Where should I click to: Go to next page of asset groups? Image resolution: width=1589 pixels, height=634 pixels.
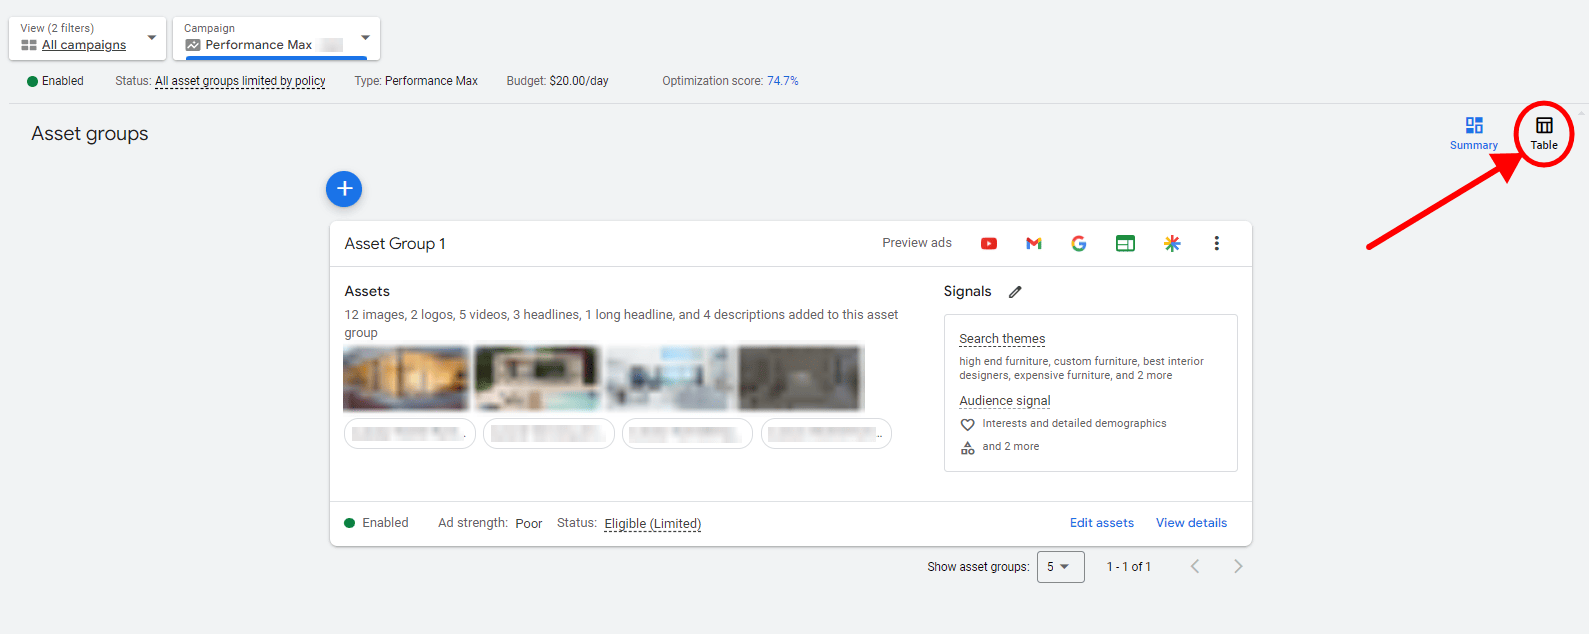tap(1238, 567)
